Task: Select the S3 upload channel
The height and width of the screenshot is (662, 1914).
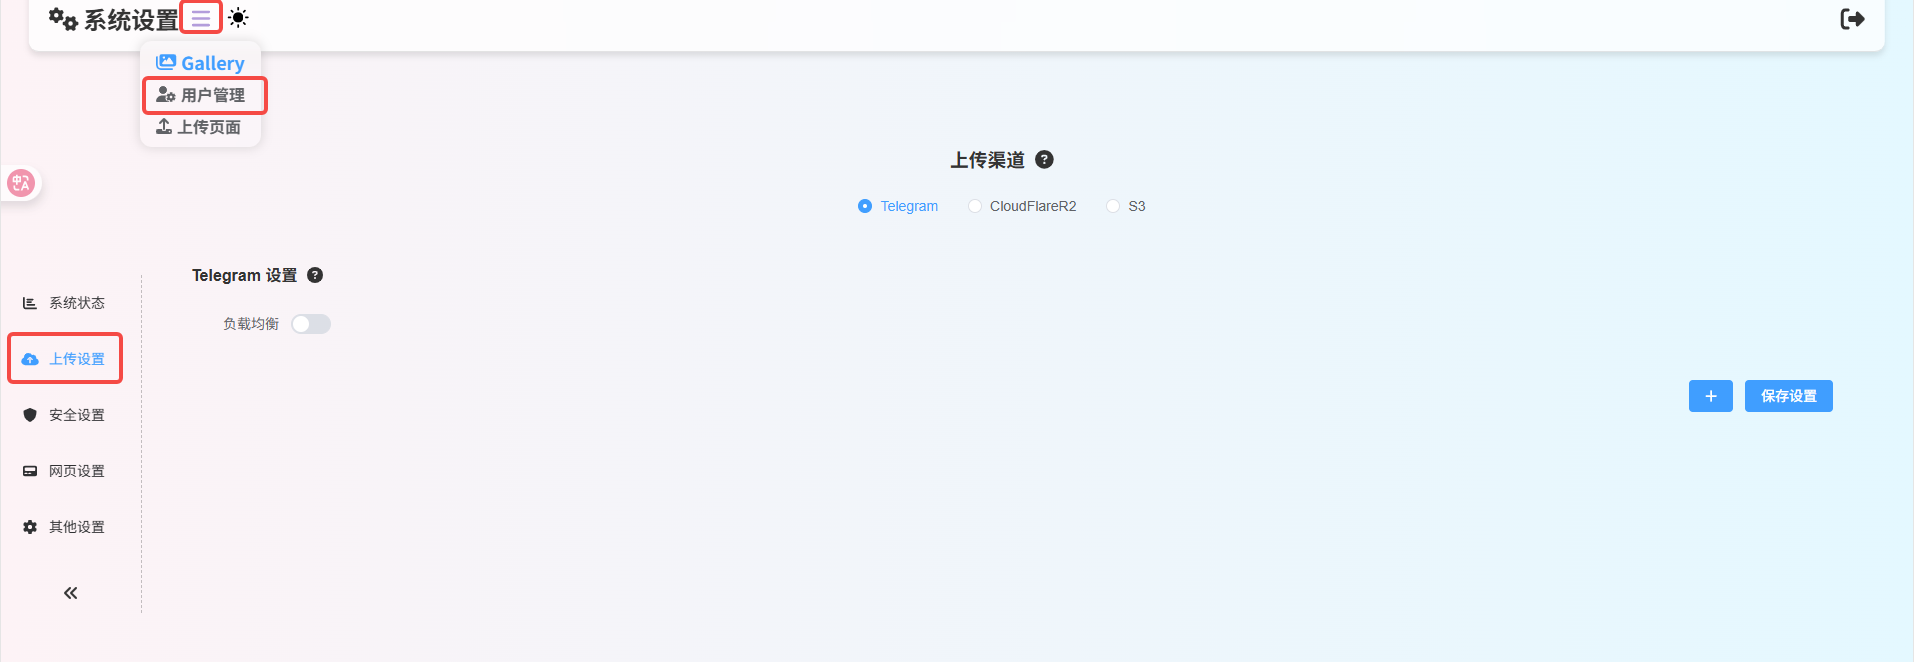Action: click(1113, 206)
